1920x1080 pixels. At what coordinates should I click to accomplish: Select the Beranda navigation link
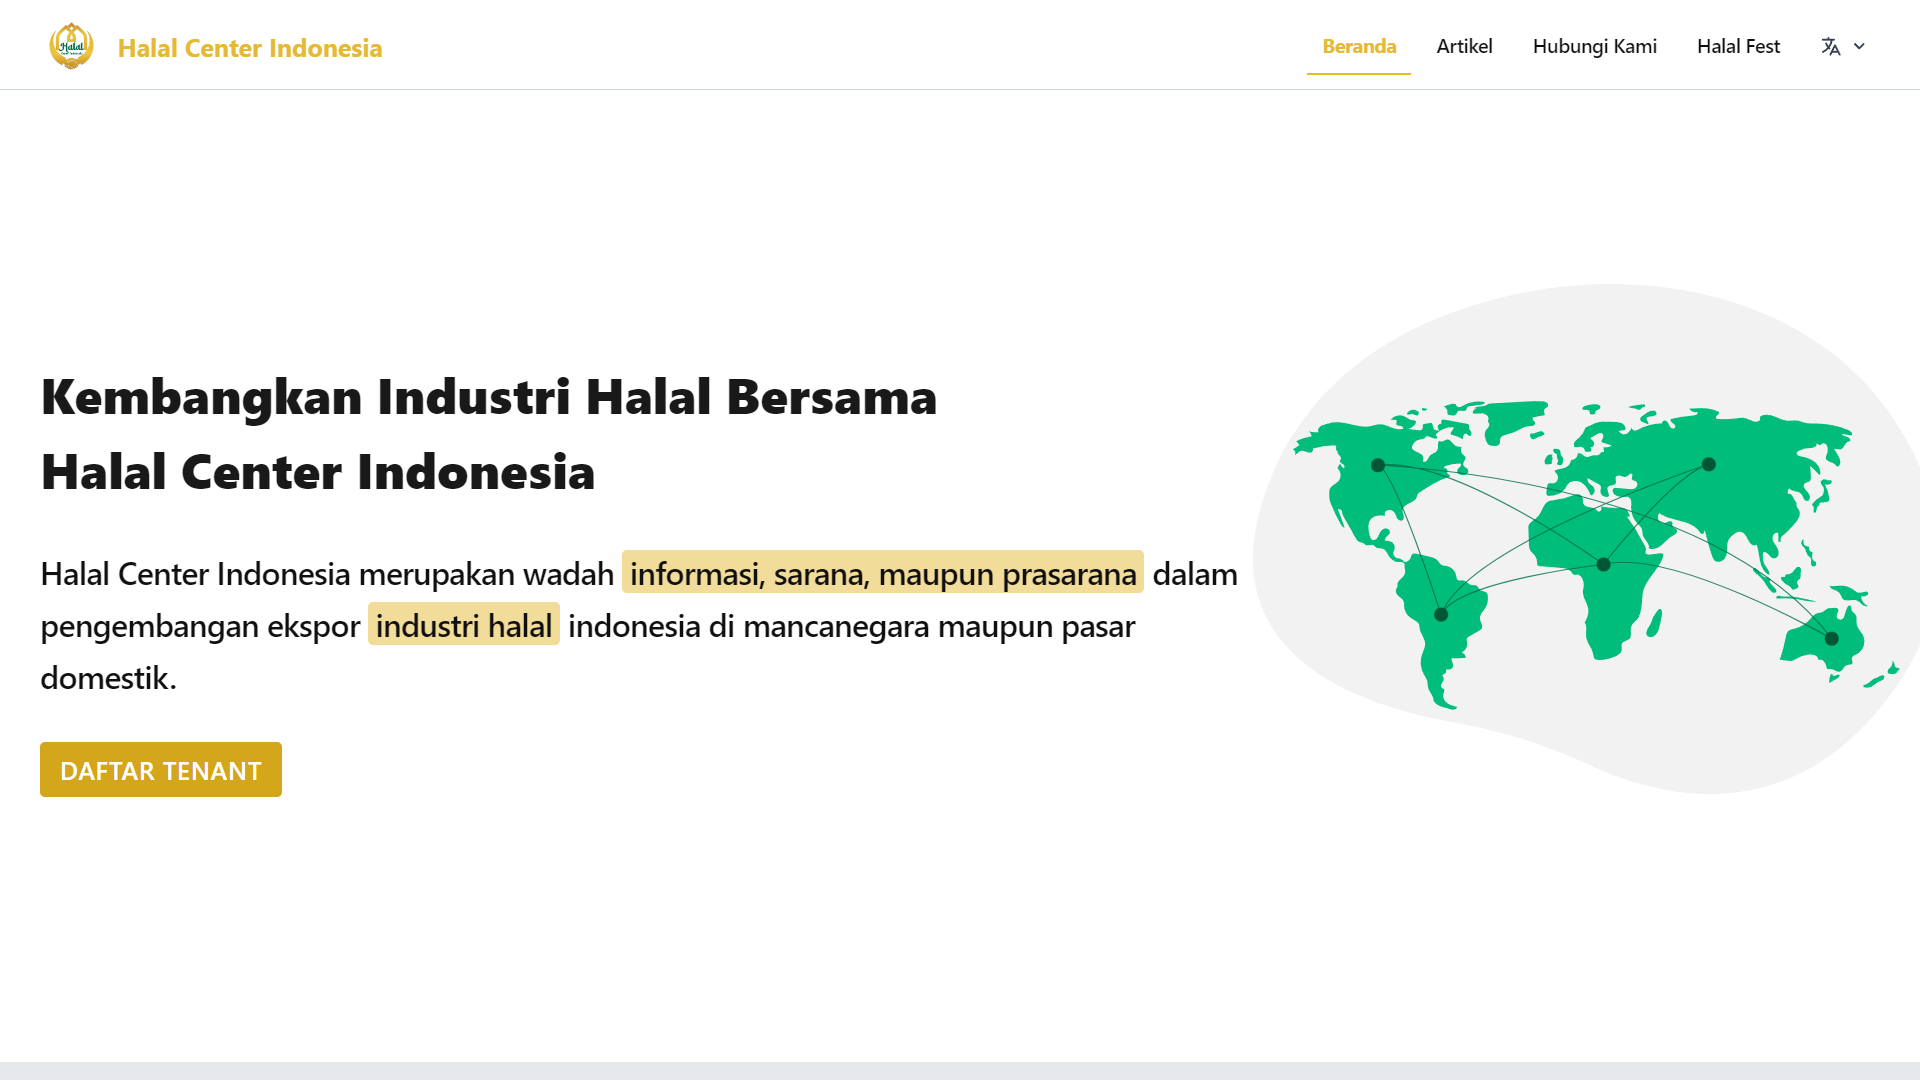[1358, 46]
